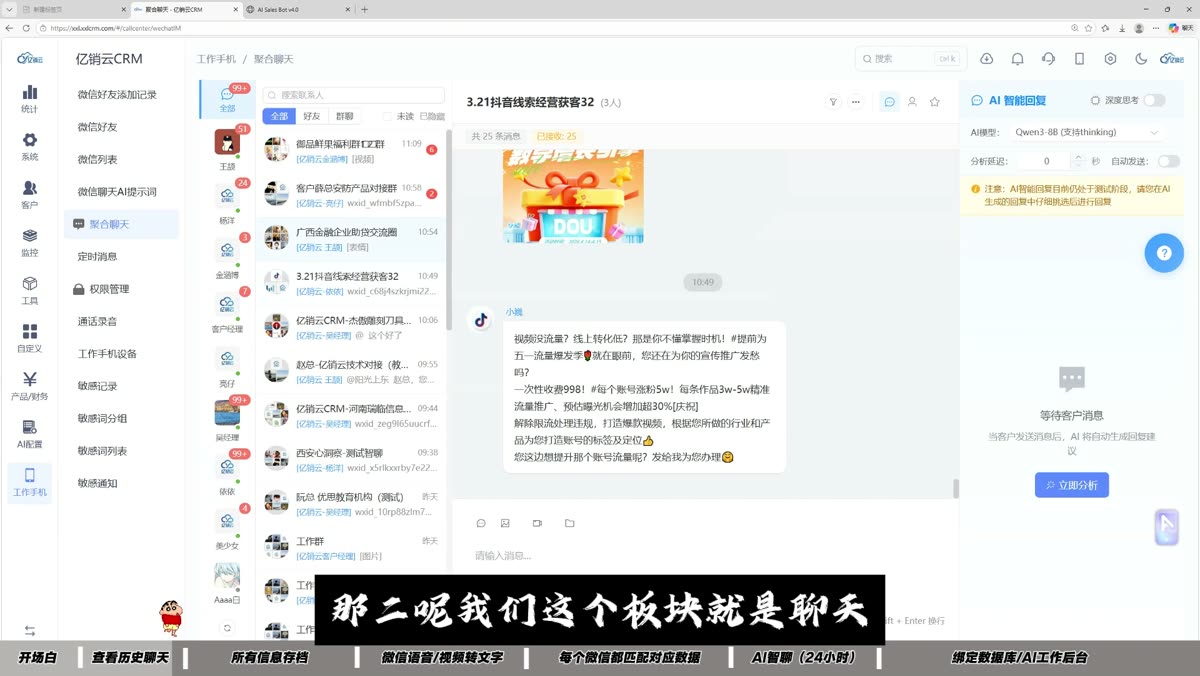Open the 自定义 custom sidebar section
The height and width of the screenshot is (676, 1200).
[30, 338]
